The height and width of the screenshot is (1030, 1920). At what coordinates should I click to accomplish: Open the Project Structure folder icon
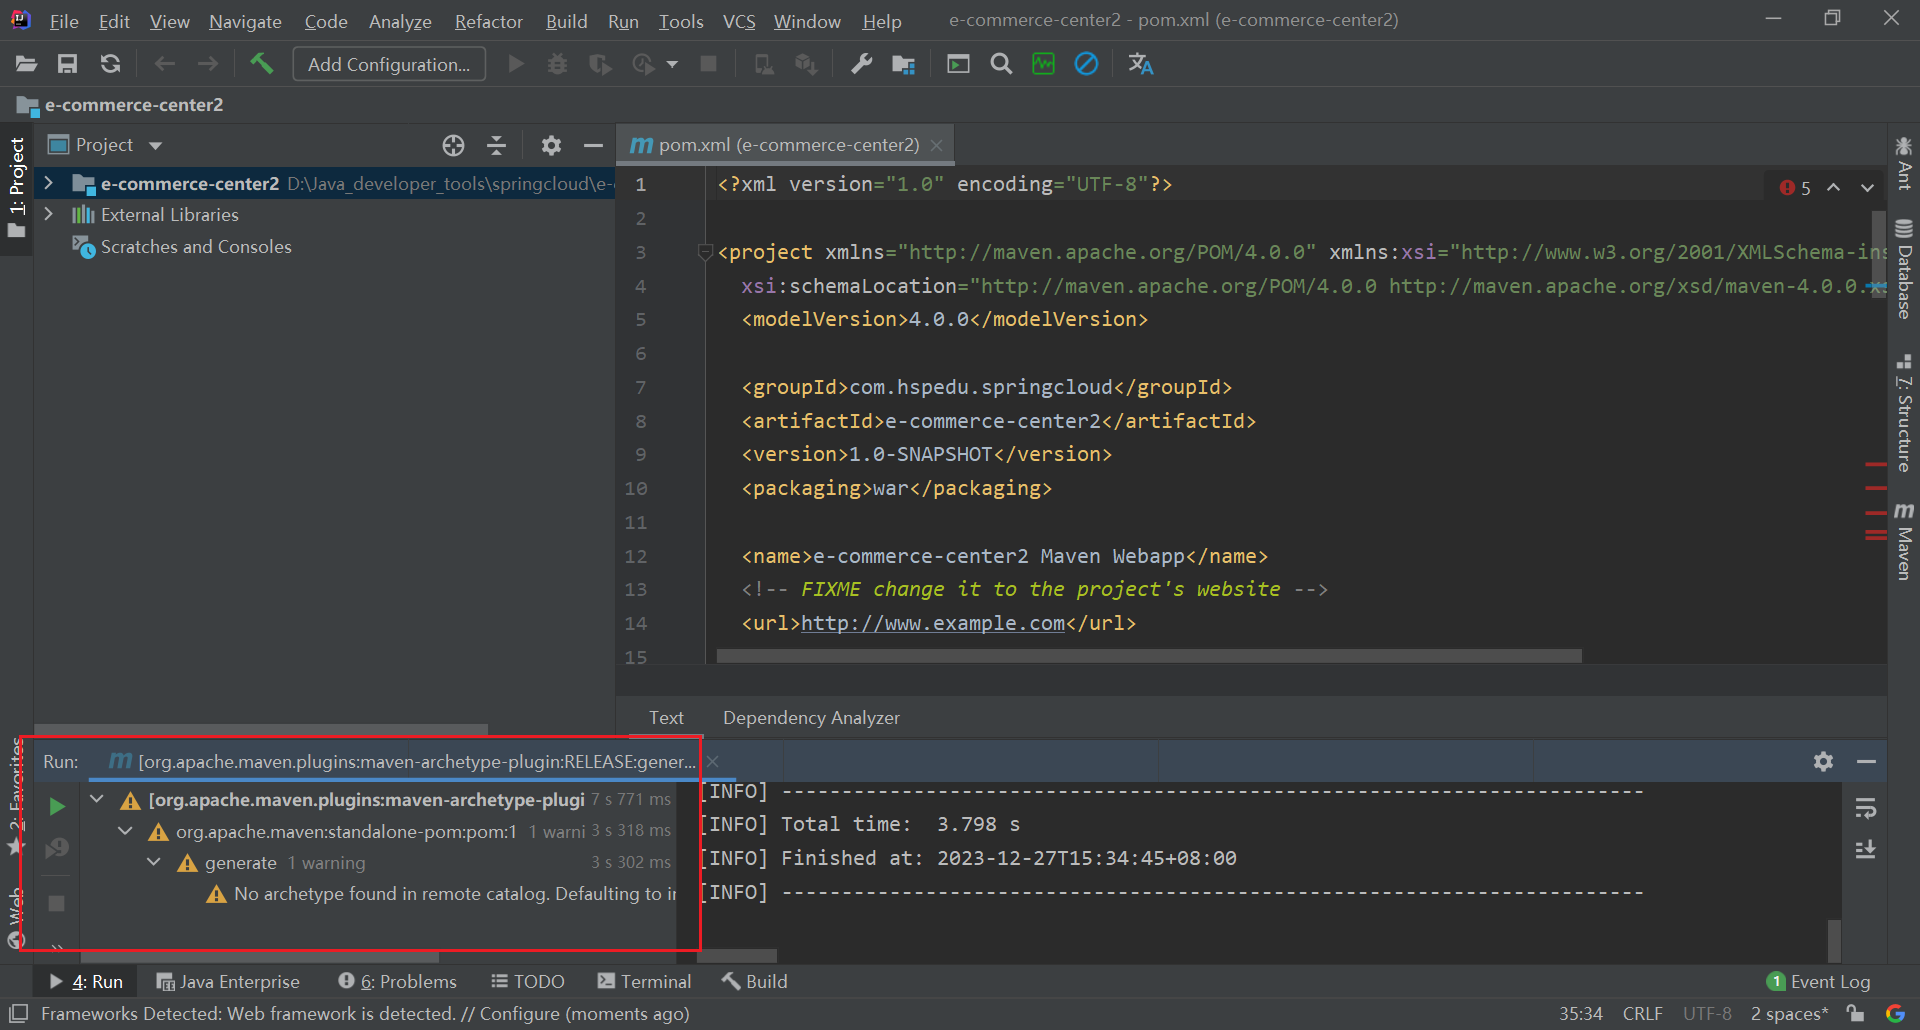coord(903,64)
